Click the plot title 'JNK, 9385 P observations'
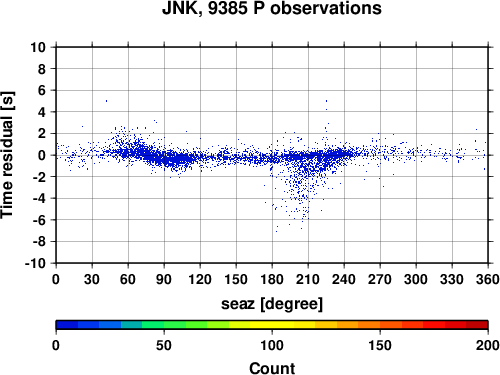Viewport: 500px width, 375px height. 272,9
